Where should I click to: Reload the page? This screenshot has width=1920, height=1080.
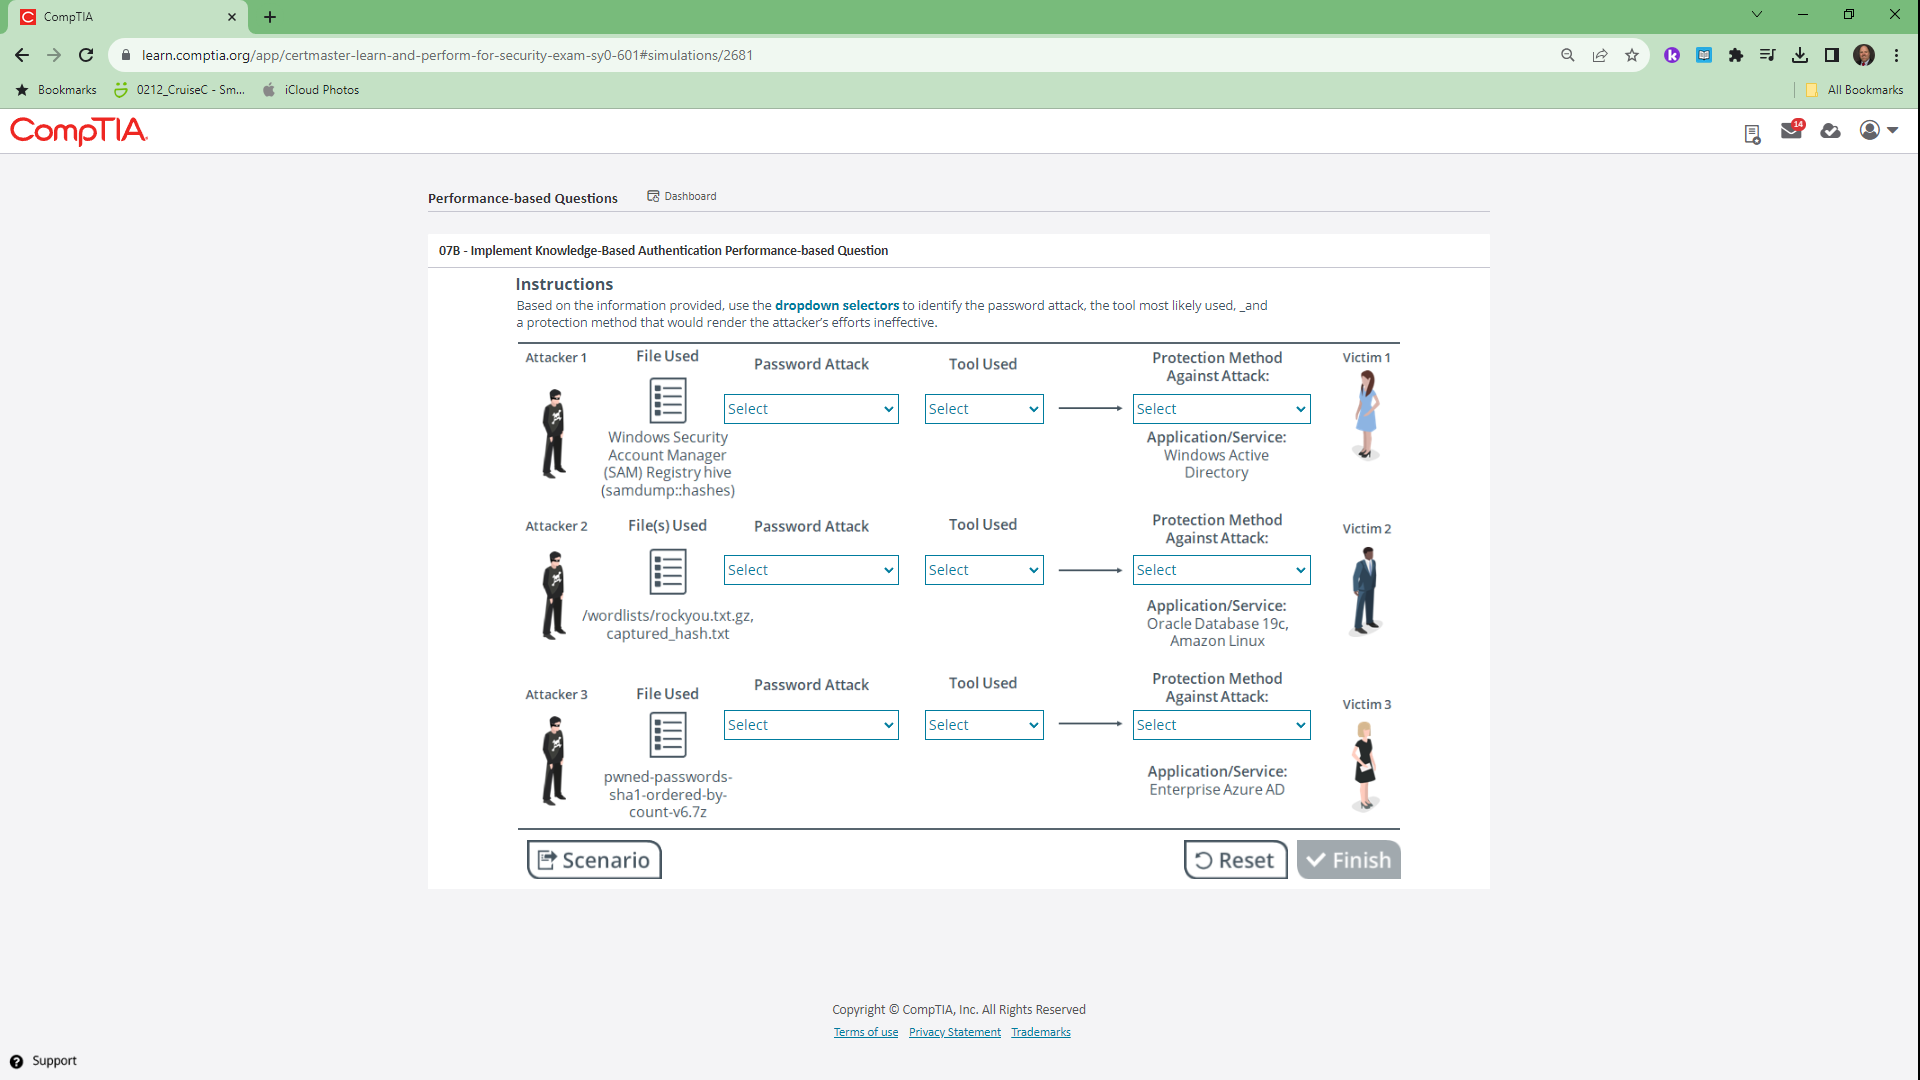point(86,56)
